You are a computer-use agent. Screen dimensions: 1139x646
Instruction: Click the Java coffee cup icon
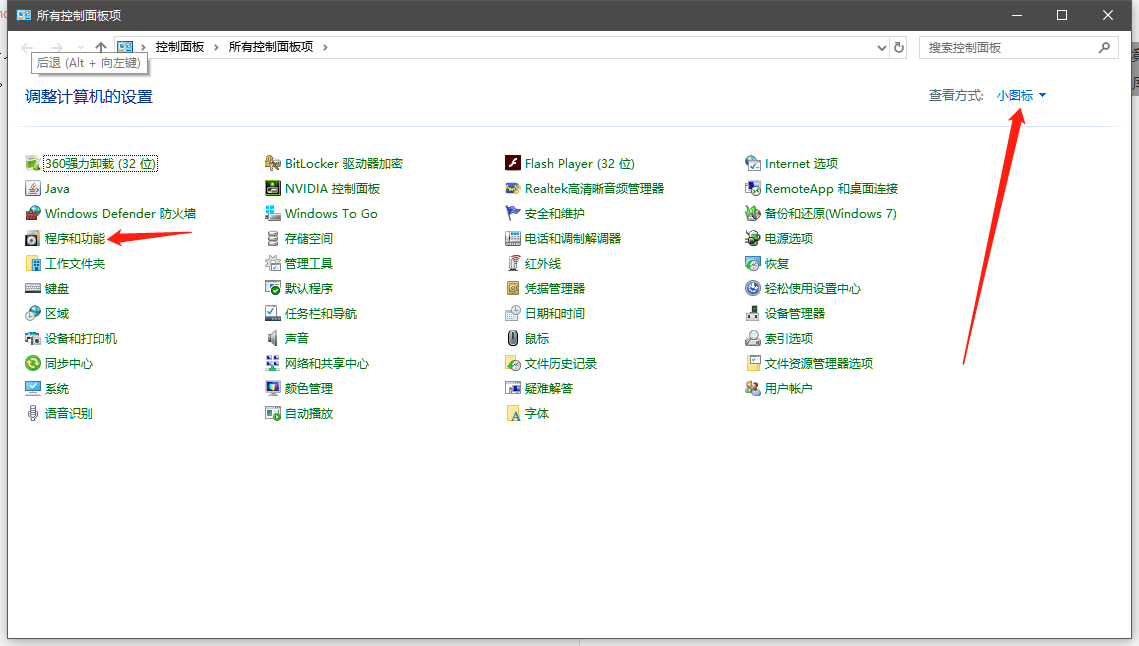tap(33, 189)
